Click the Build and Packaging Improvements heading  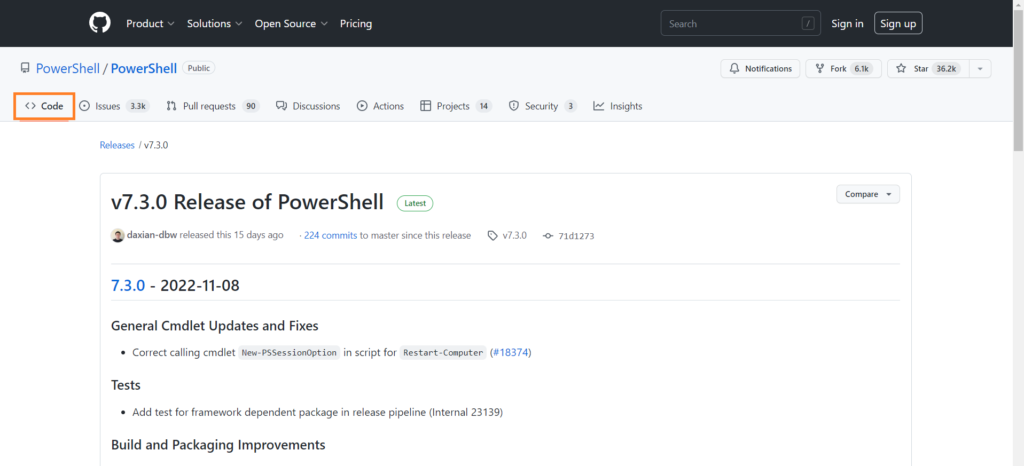point(218,445)
